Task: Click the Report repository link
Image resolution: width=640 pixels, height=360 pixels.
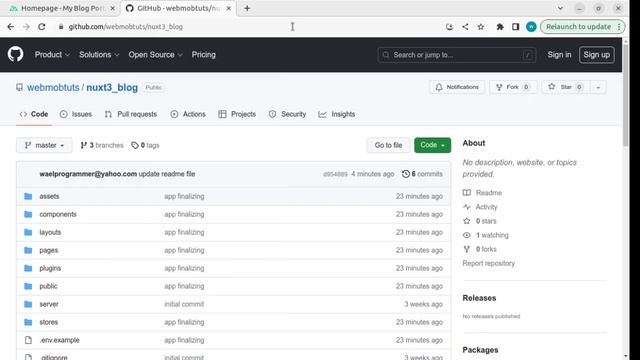Action: [489, 263]
